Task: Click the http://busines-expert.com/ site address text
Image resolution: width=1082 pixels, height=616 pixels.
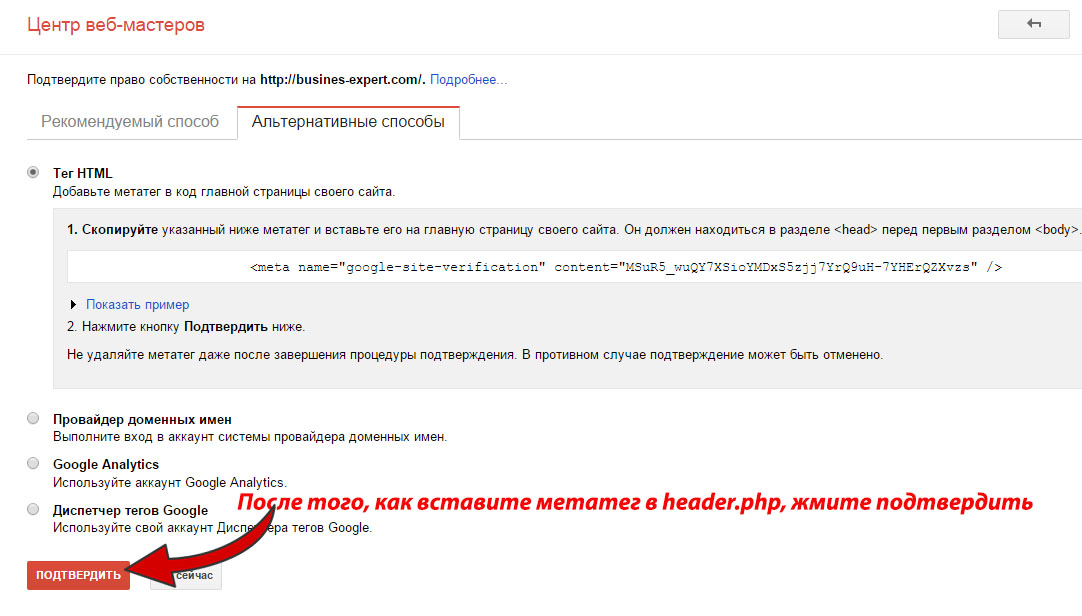Action: coord(342,79)
